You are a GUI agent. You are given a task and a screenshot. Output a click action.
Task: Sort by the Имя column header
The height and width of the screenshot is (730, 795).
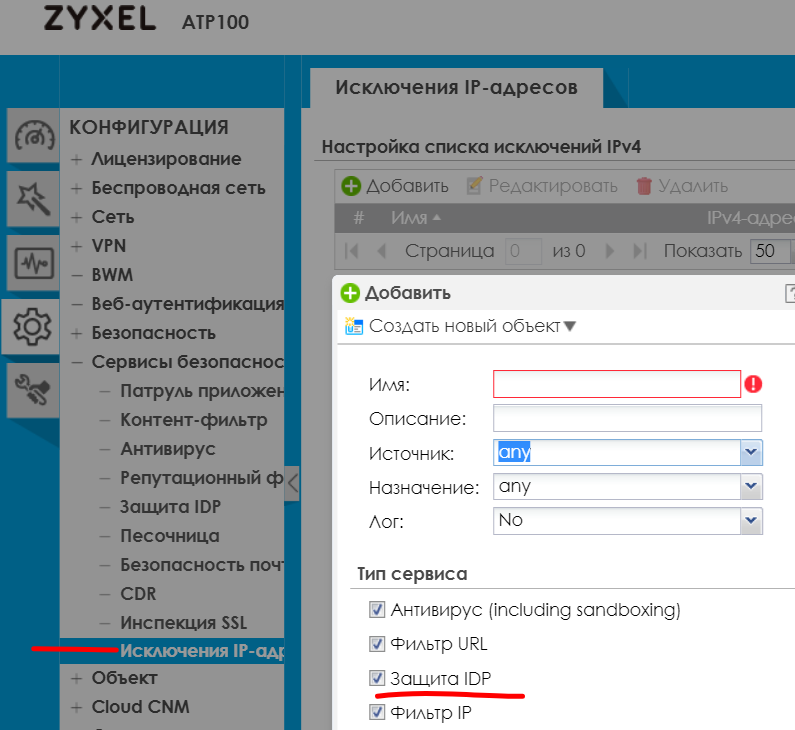(x=415, y=218)
